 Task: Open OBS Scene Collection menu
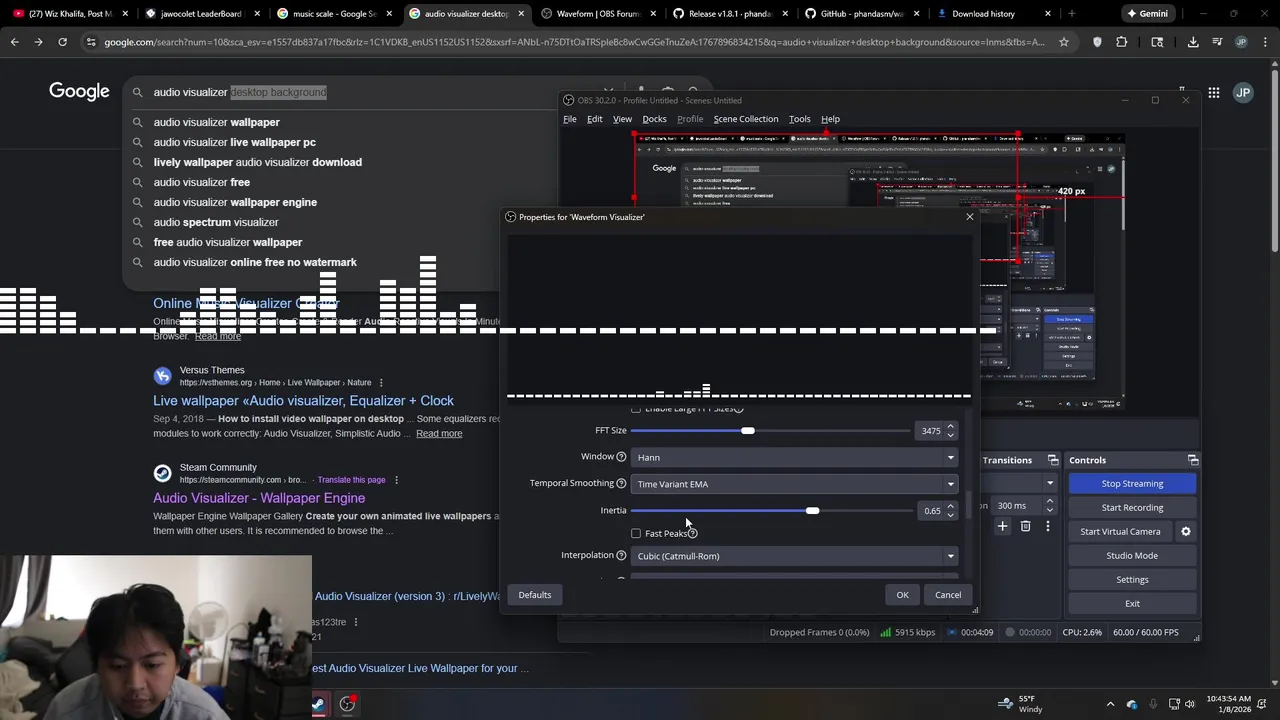[x=745, y=119]
